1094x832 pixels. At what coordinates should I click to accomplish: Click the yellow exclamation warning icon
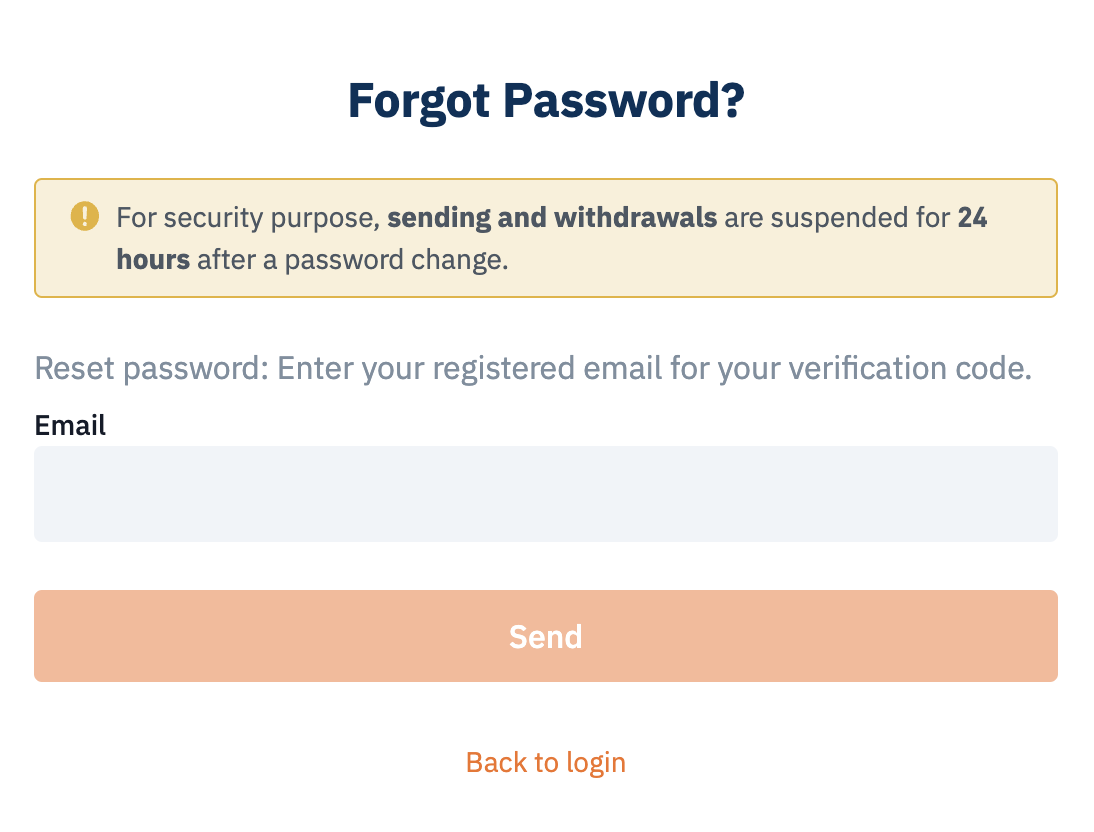84,216
